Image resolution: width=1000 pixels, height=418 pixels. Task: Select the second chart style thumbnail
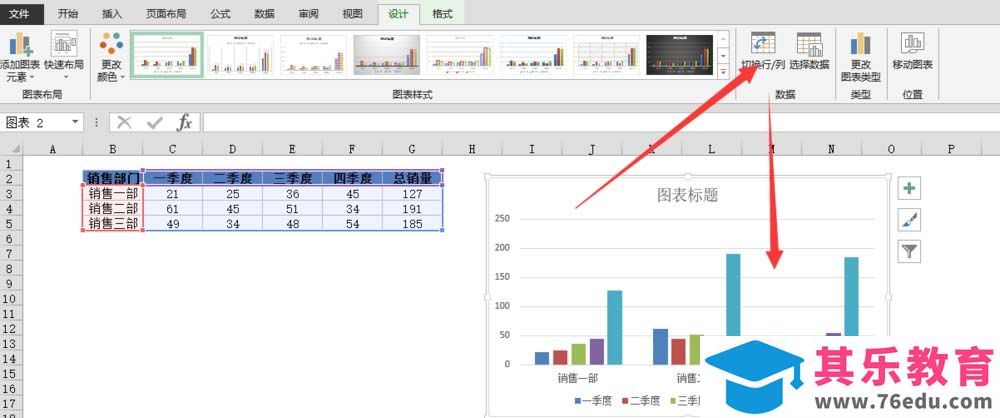240,56
